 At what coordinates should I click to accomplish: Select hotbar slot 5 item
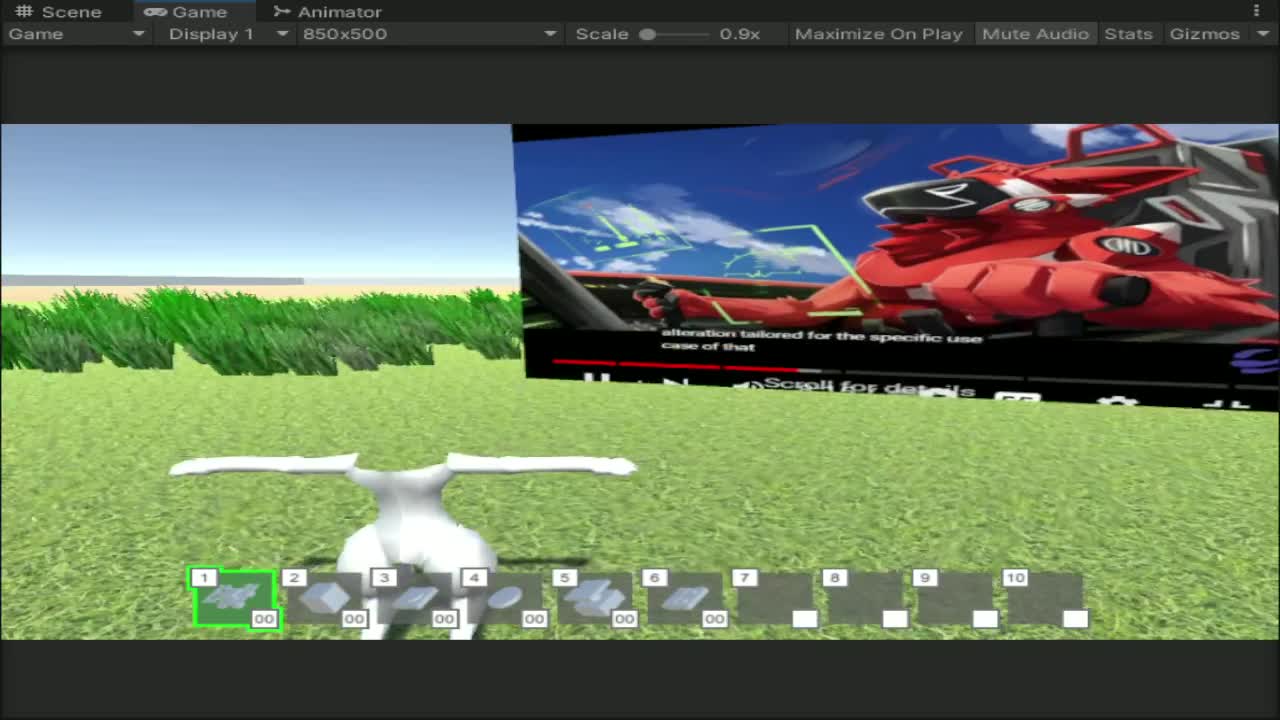[x=594, y=599]
